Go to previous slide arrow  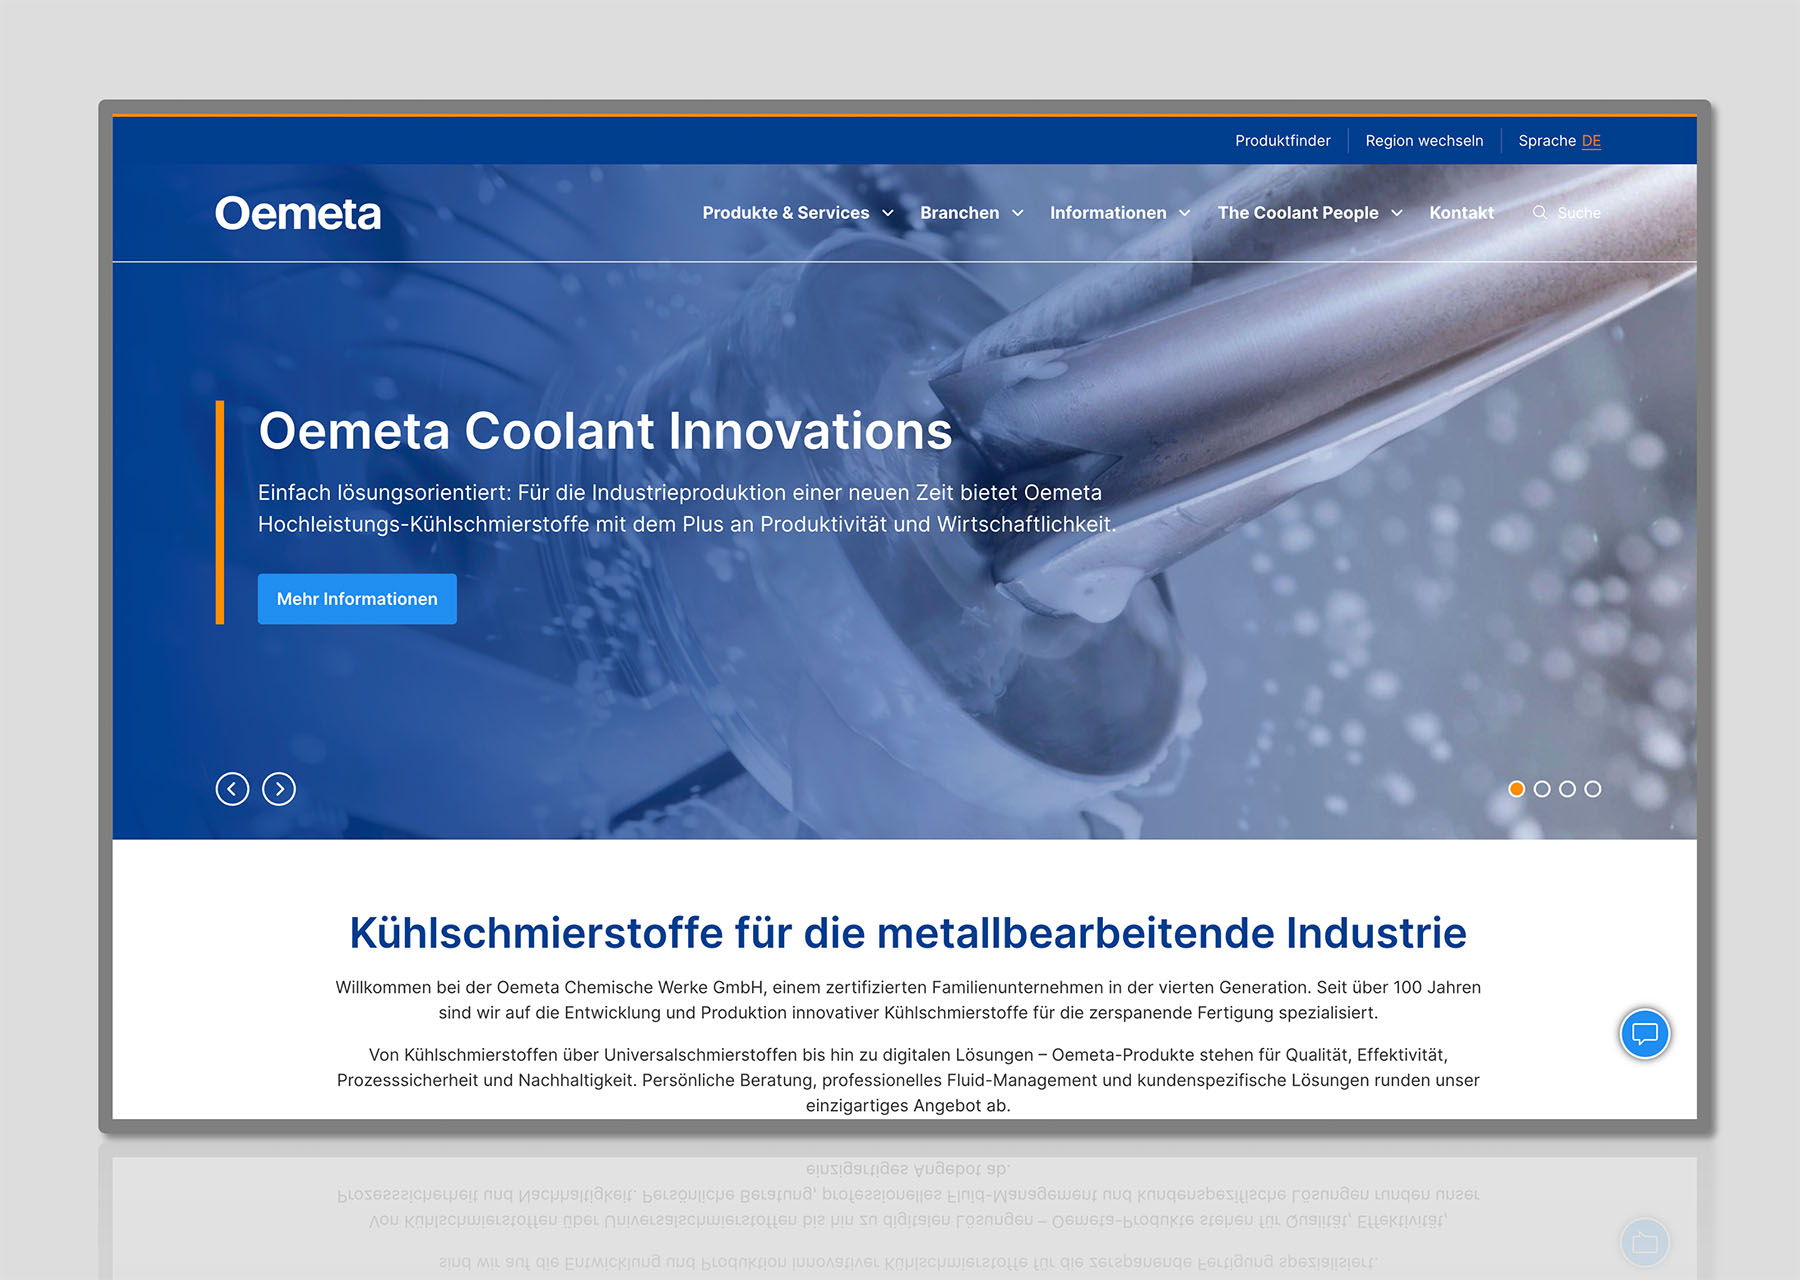[232, 789]
